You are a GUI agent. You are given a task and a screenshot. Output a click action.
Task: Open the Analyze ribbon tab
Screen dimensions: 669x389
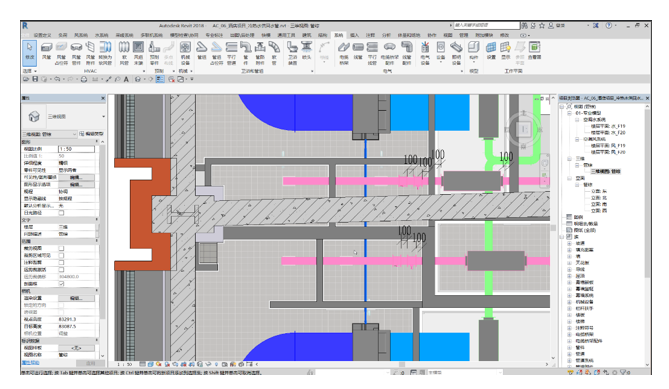[386, 35]
